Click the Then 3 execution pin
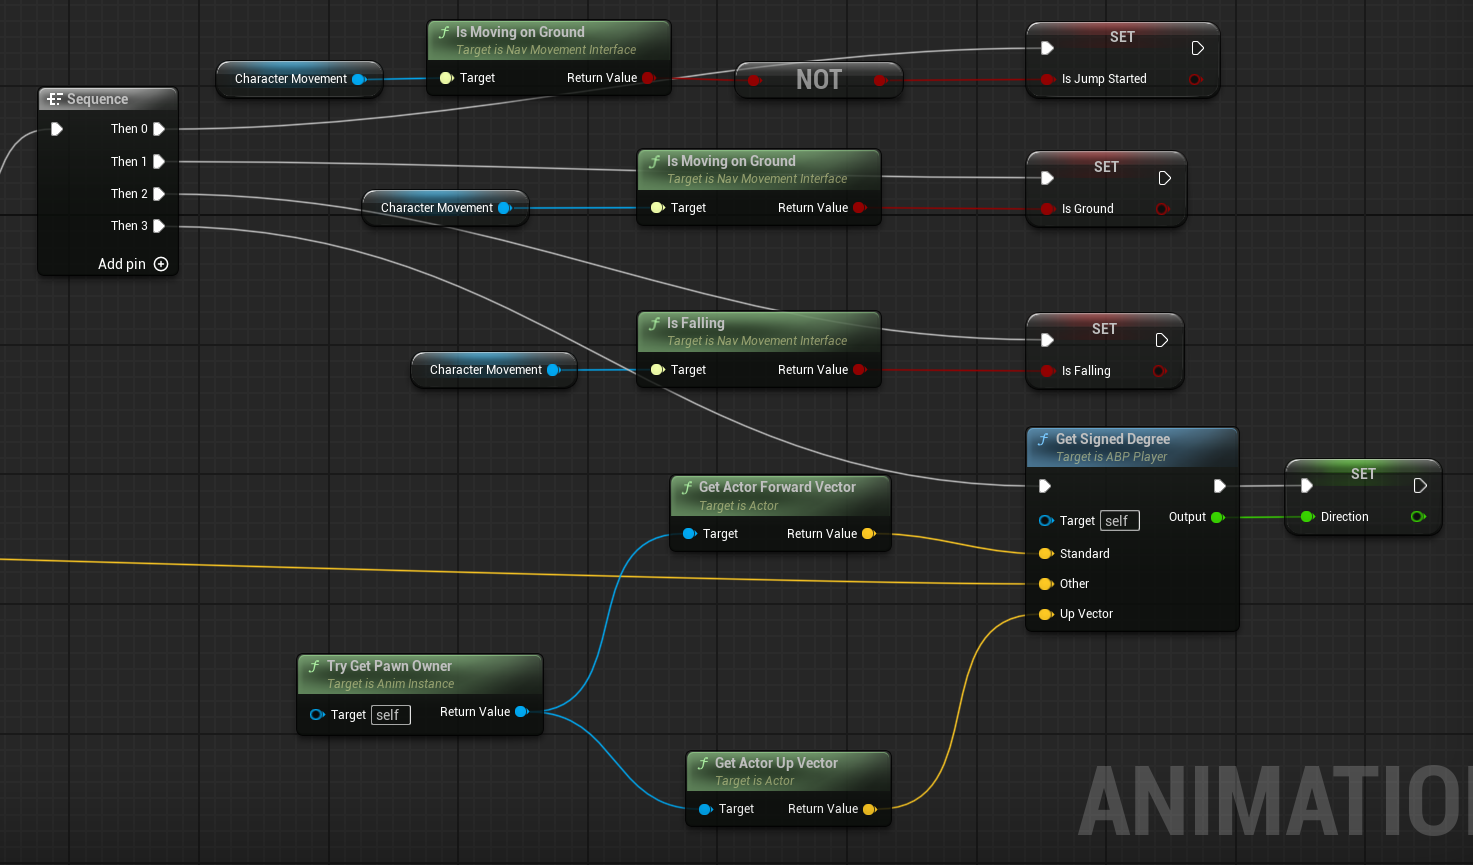 [x=159, y=226]
